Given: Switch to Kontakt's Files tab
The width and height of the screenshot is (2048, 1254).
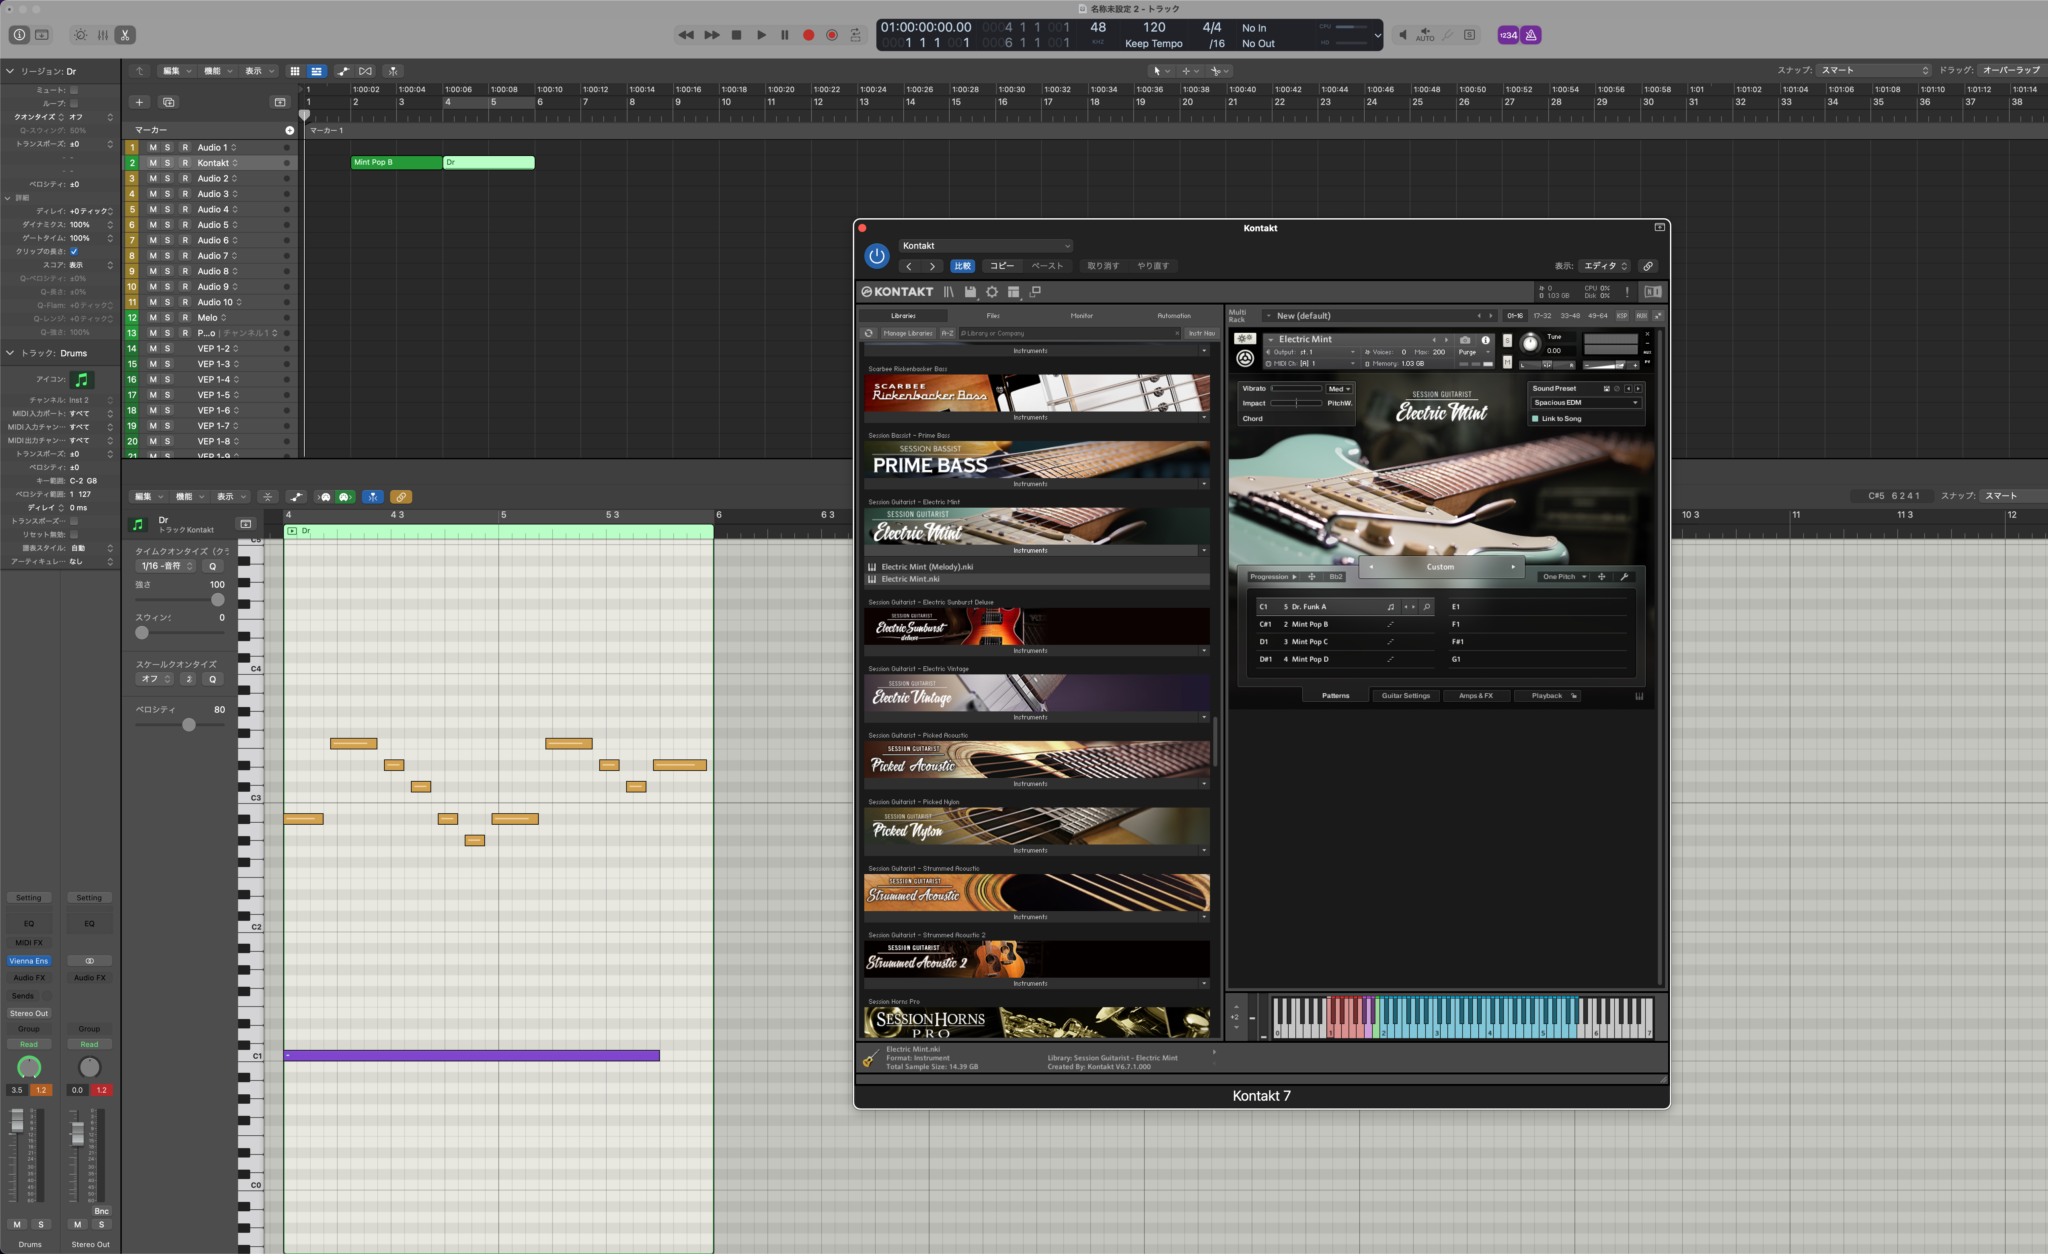Looking at the screenshot, I should coord(994,316).
